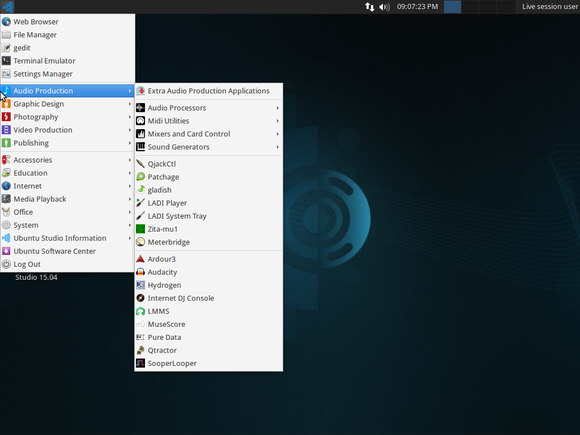Open the Audio Production category
Image resolution: width=580 pixels, height=435 pixels.
coord(67,91)
